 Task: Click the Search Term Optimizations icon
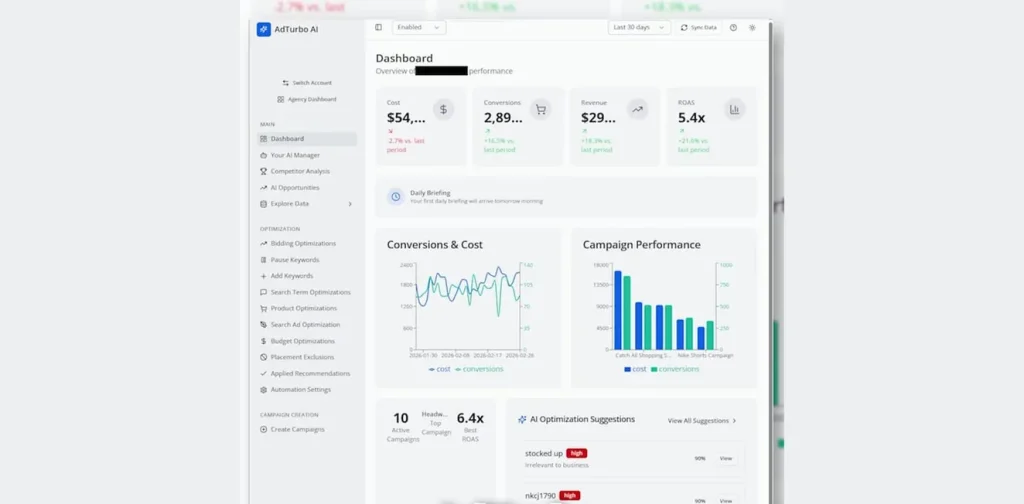click(263, 292)
